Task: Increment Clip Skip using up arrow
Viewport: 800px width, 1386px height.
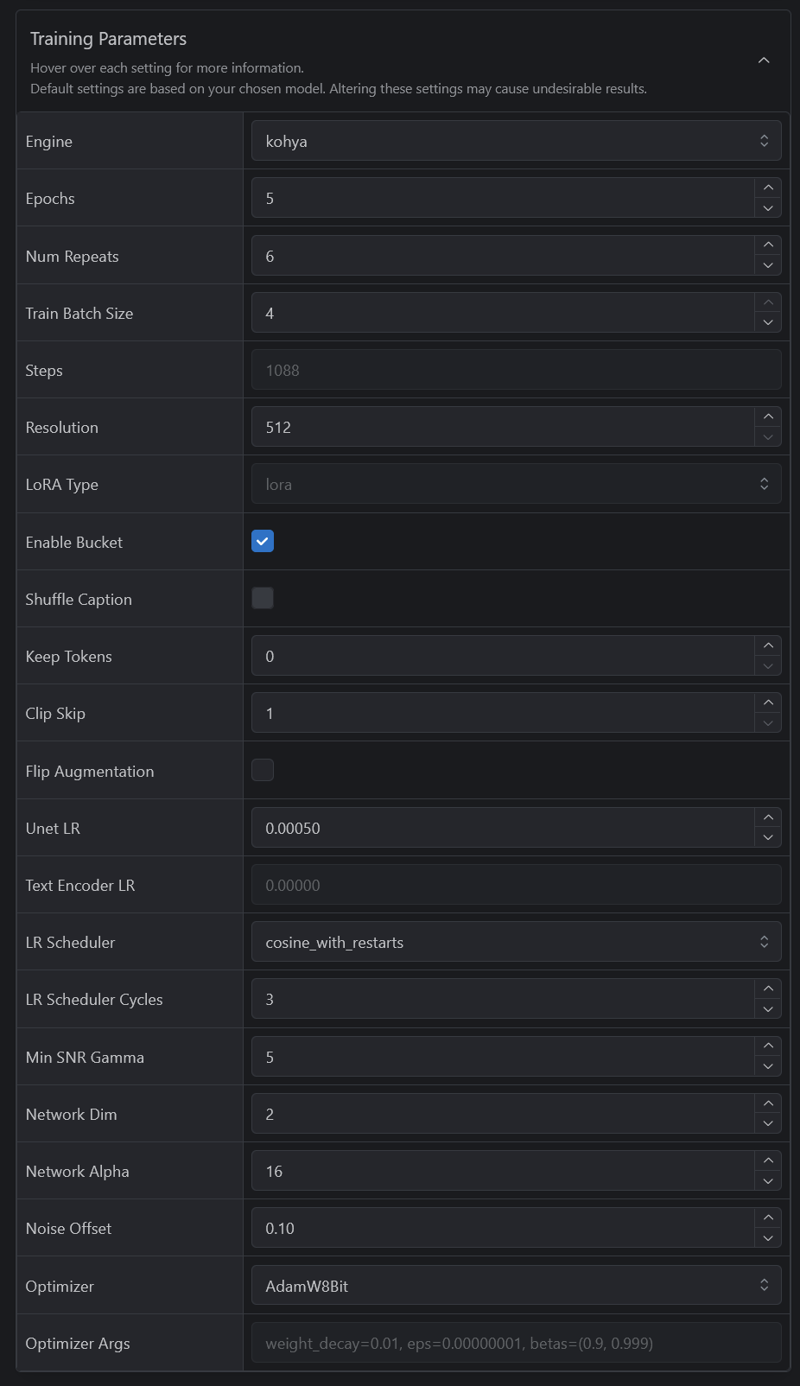Action: (767, 703)
